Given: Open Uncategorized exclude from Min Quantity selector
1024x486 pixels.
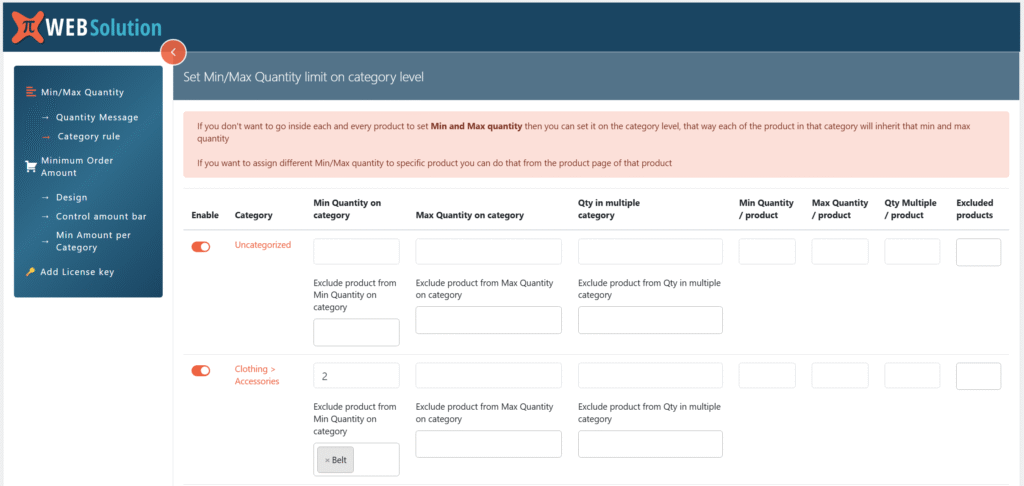Looking at the screenshot, I should click(x=356, y=332).
